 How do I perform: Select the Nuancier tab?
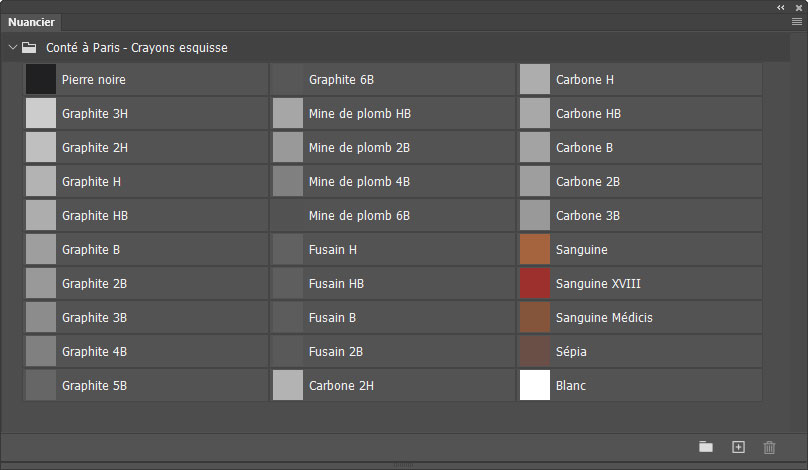tap(32, 22)
